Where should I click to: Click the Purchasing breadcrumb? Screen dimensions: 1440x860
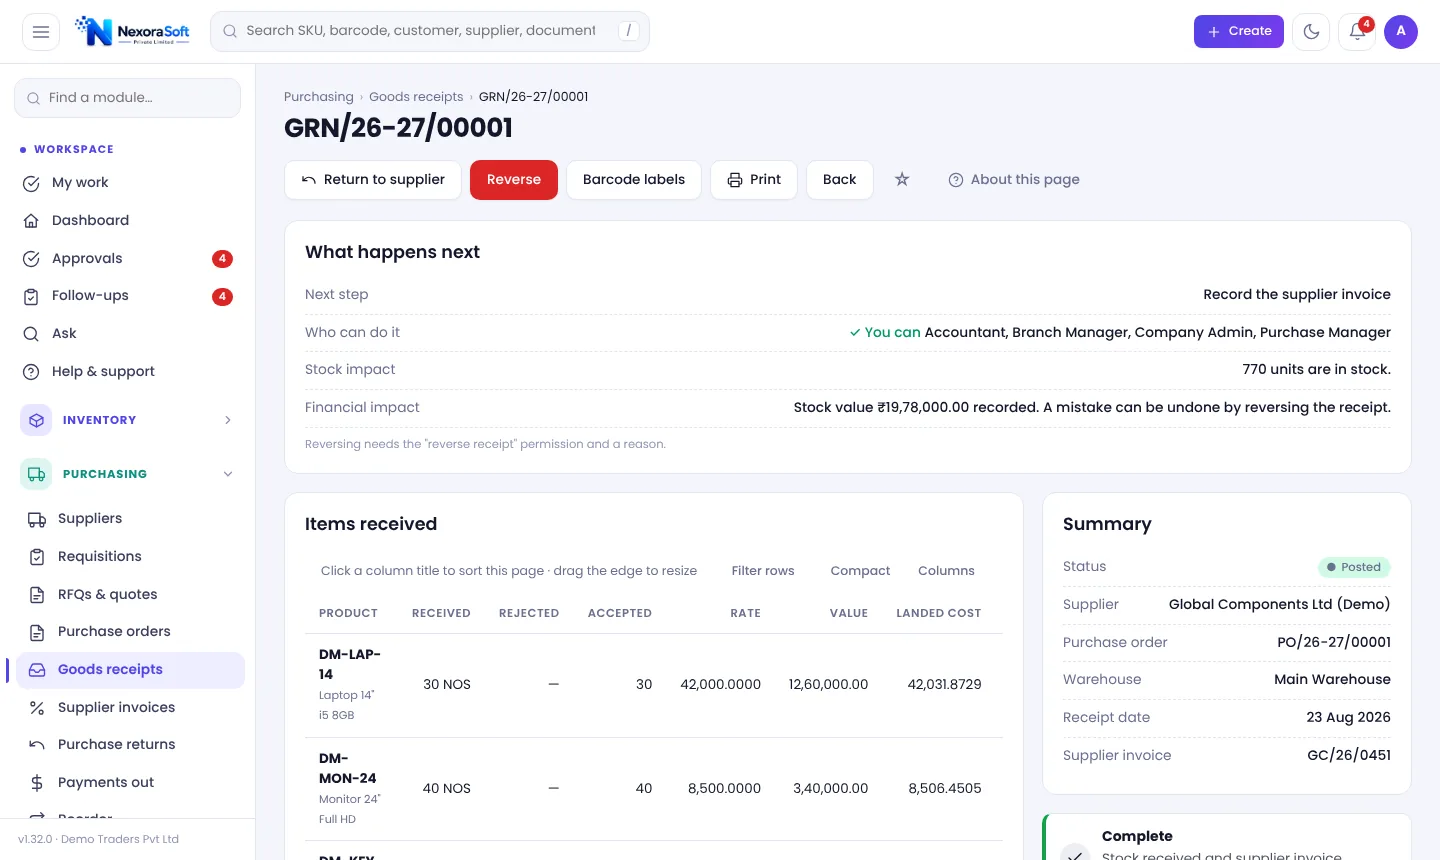tap(319, 97)
